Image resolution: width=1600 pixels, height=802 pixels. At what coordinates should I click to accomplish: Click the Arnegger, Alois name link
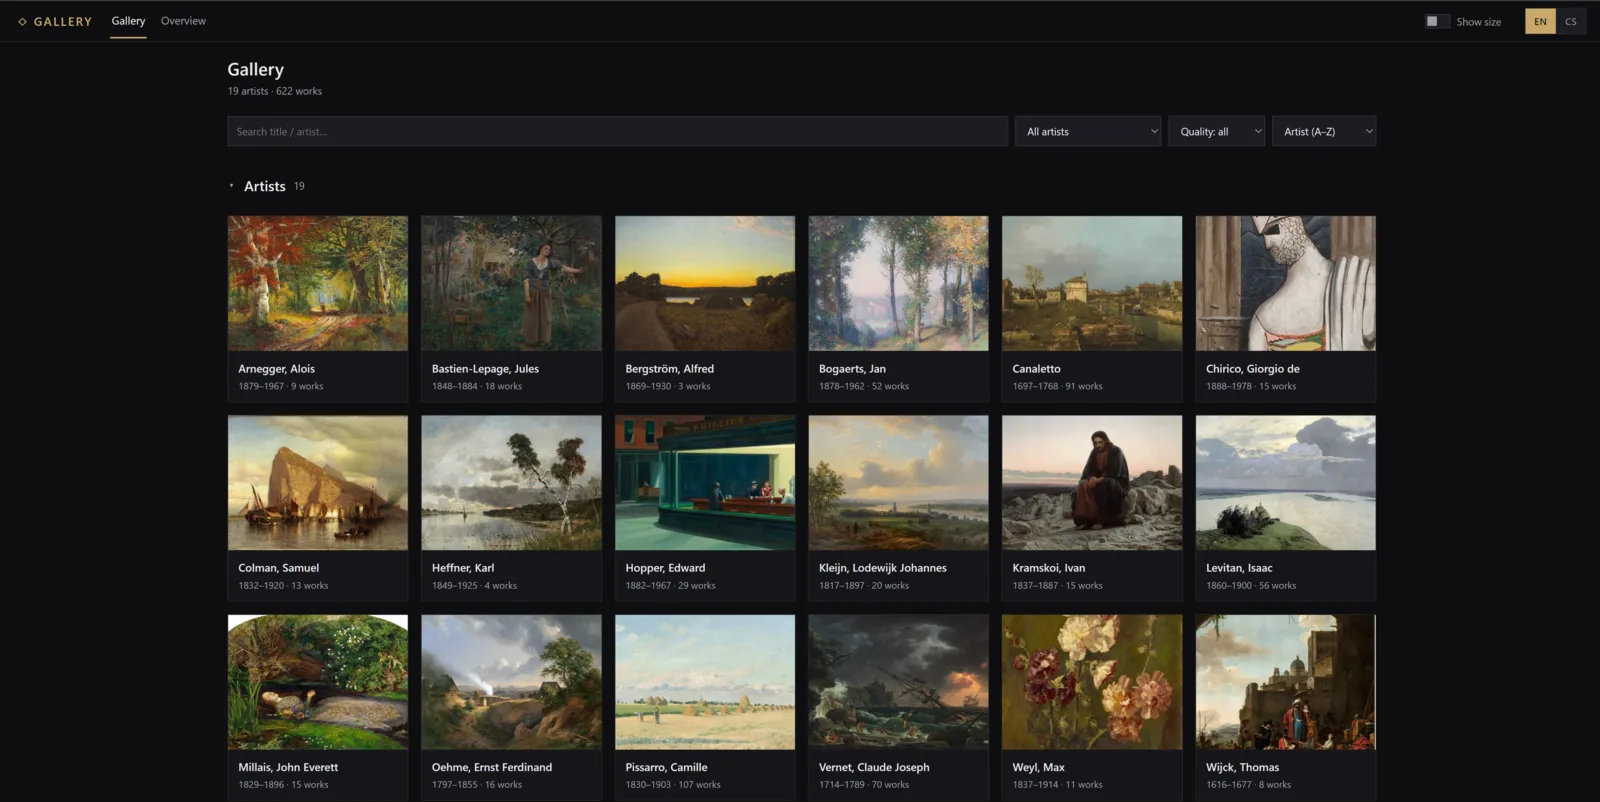pyautogui.click(x=276, y=369)
